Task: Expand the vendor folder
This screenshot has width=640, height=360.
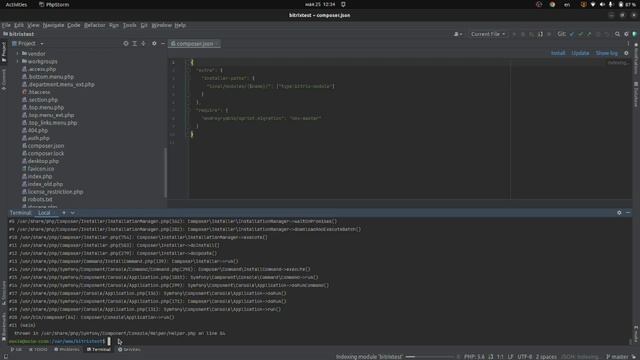Action: coord(18,53)
